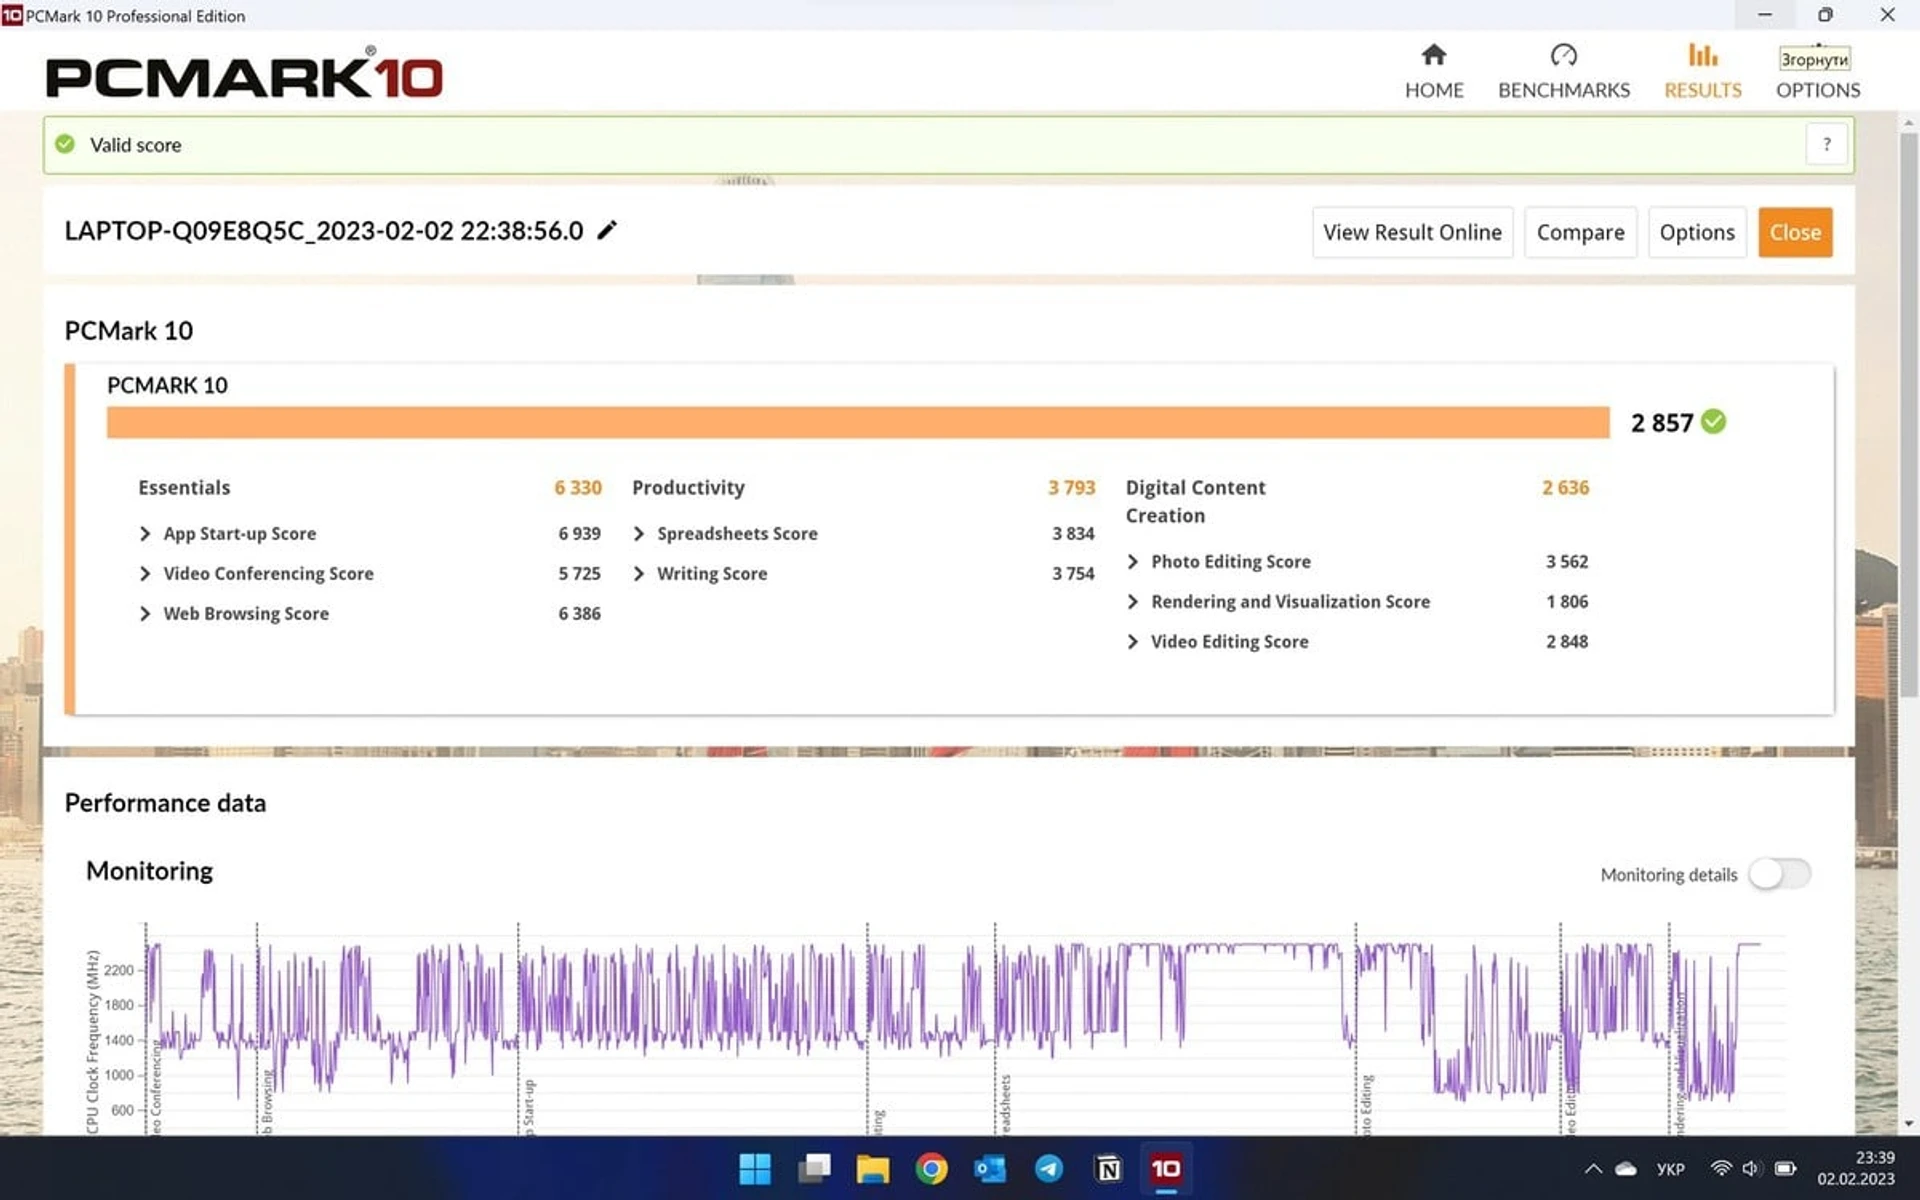
Task: Click the battery tray icon
Action: (x=1785, y=1168)
